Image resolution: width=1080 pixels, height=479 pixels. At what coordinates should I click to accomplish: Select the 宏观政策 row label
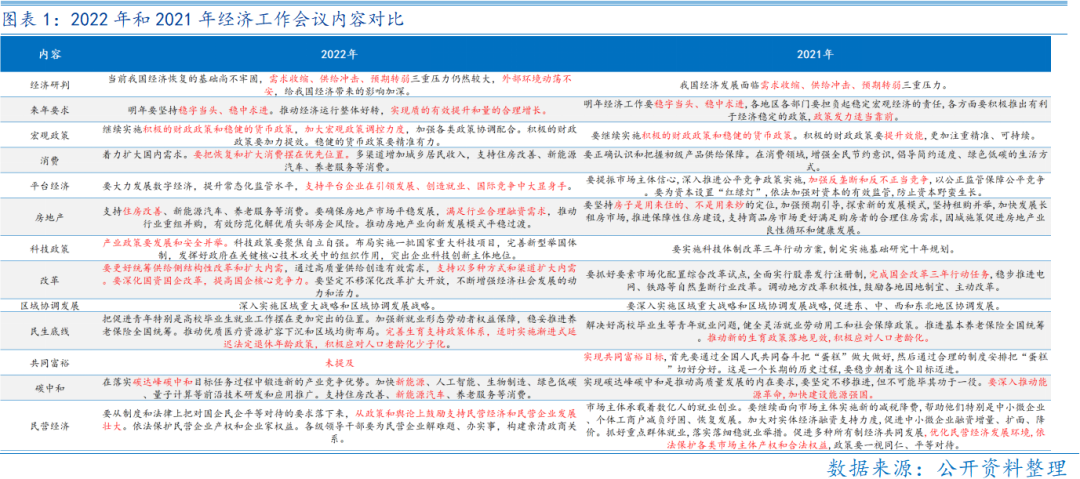(x=49, y=133)
